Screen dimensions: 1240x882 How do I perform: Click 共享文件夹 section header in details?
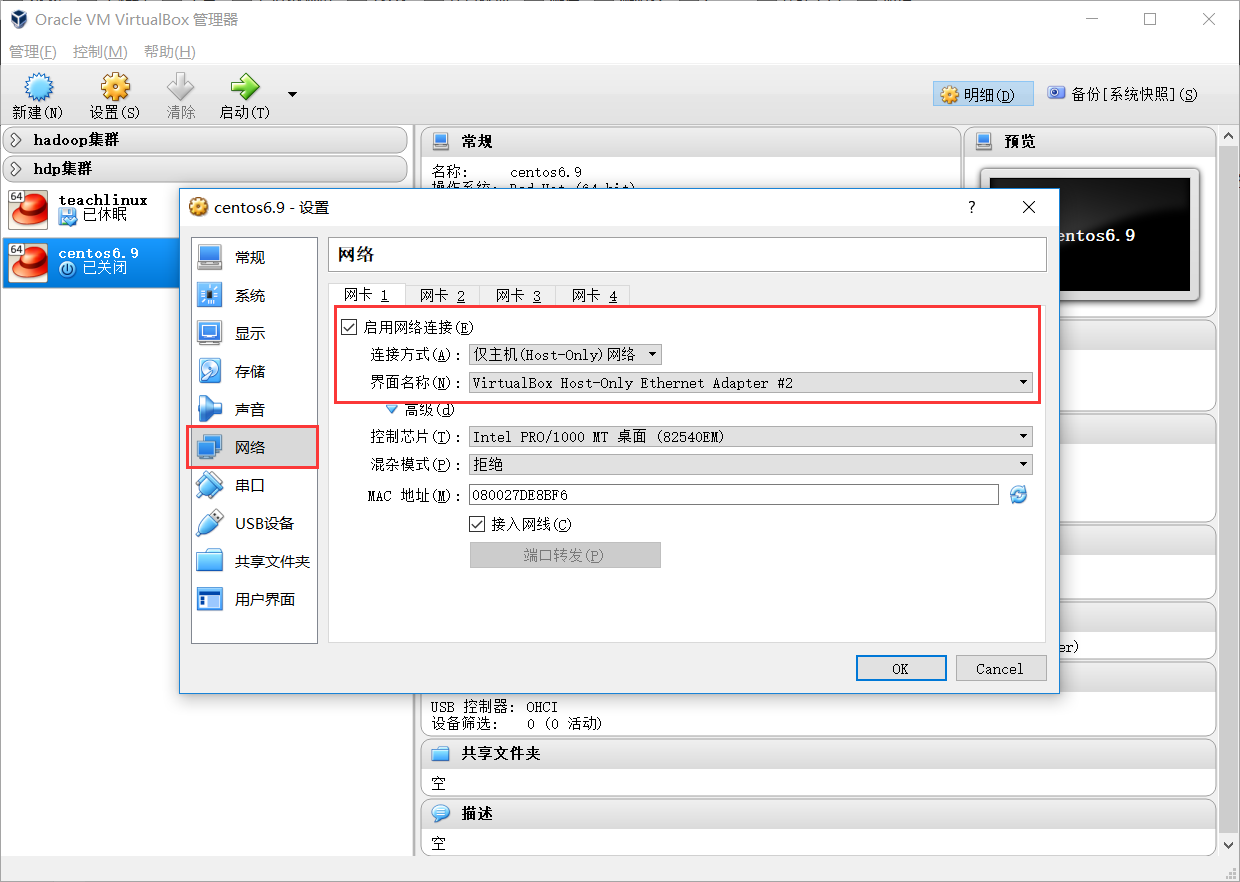click(818, 753)
